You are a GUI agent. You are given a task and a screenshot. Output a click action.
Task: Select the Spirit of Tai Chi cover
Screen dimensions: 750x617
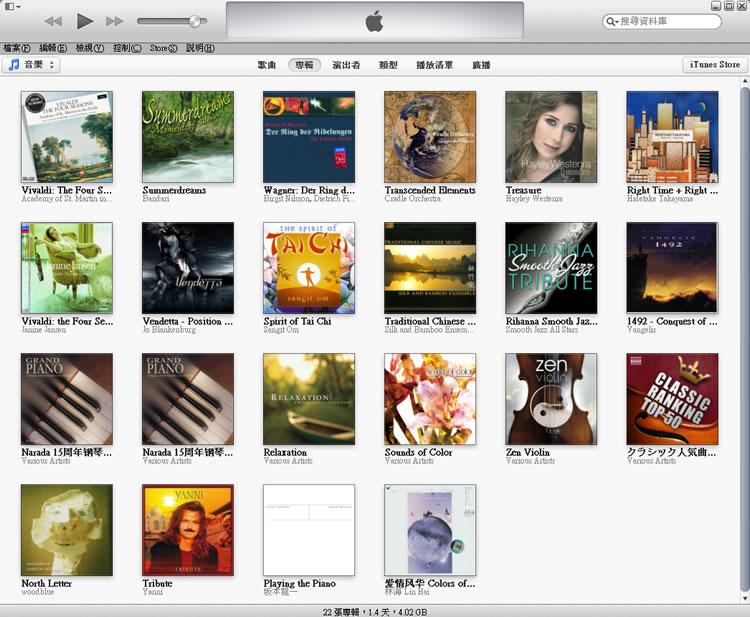pos(309,268)
